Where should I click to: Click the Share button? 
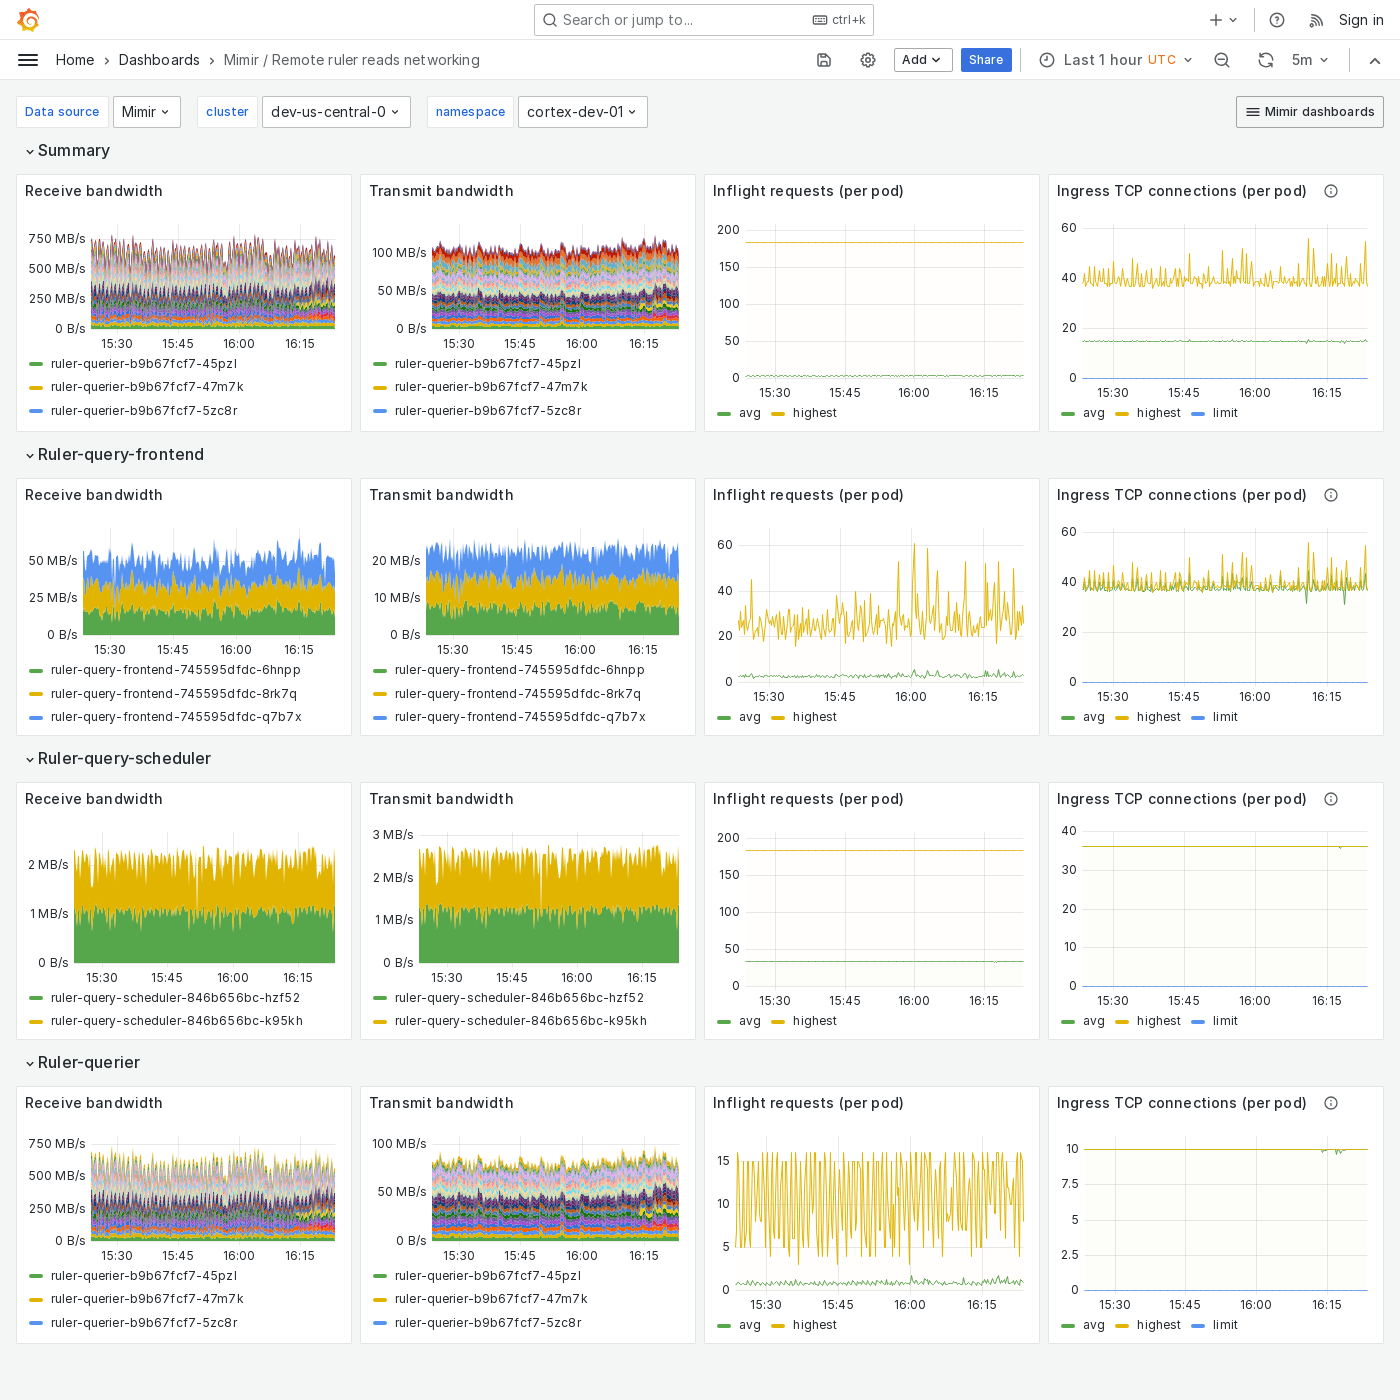(986, 60)
